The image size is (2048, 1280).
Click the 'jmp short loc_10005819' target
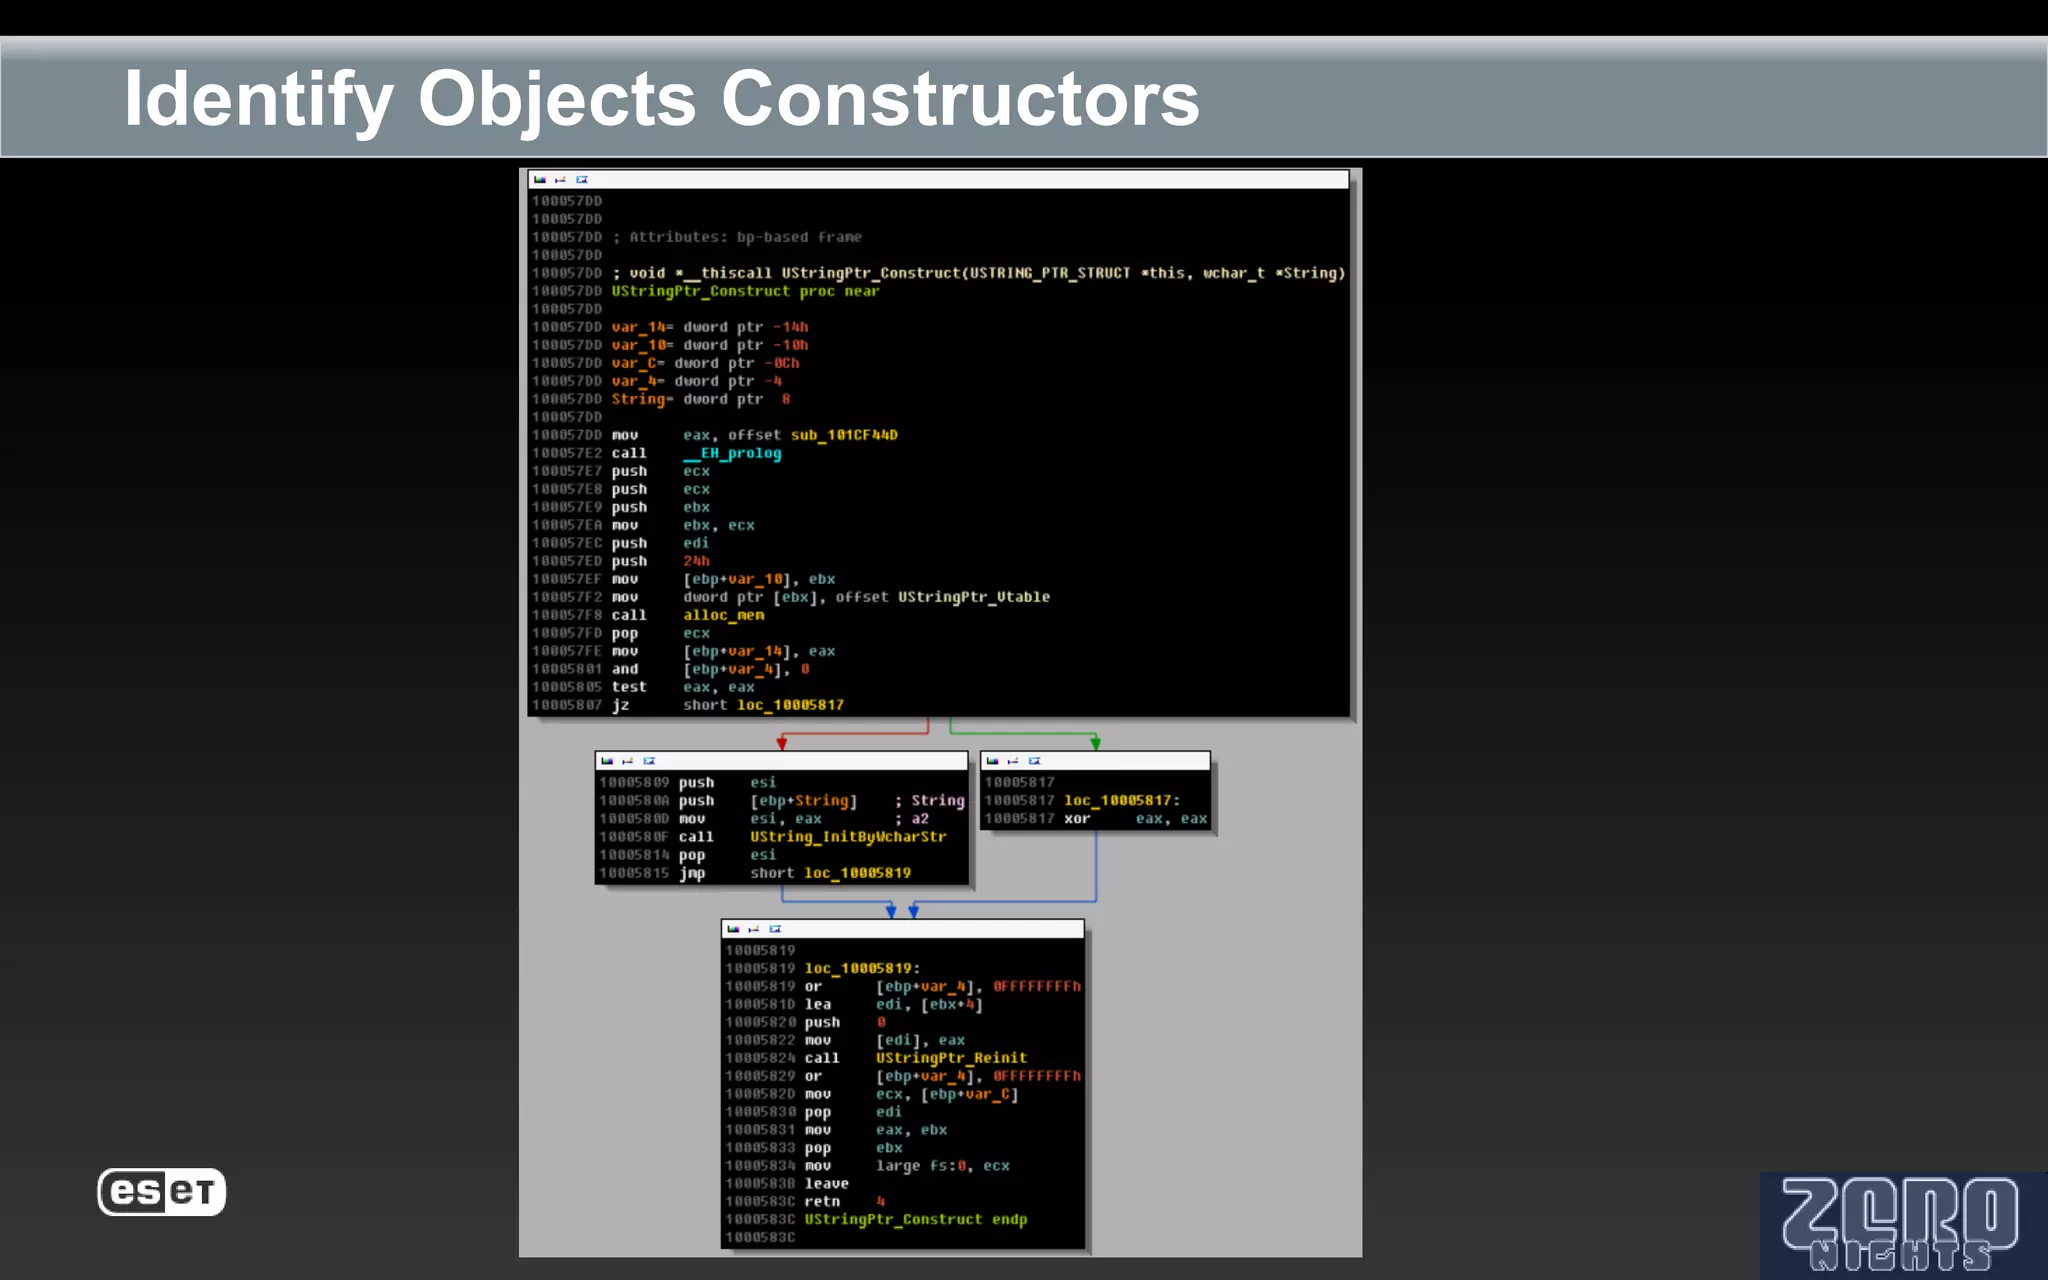858,872
